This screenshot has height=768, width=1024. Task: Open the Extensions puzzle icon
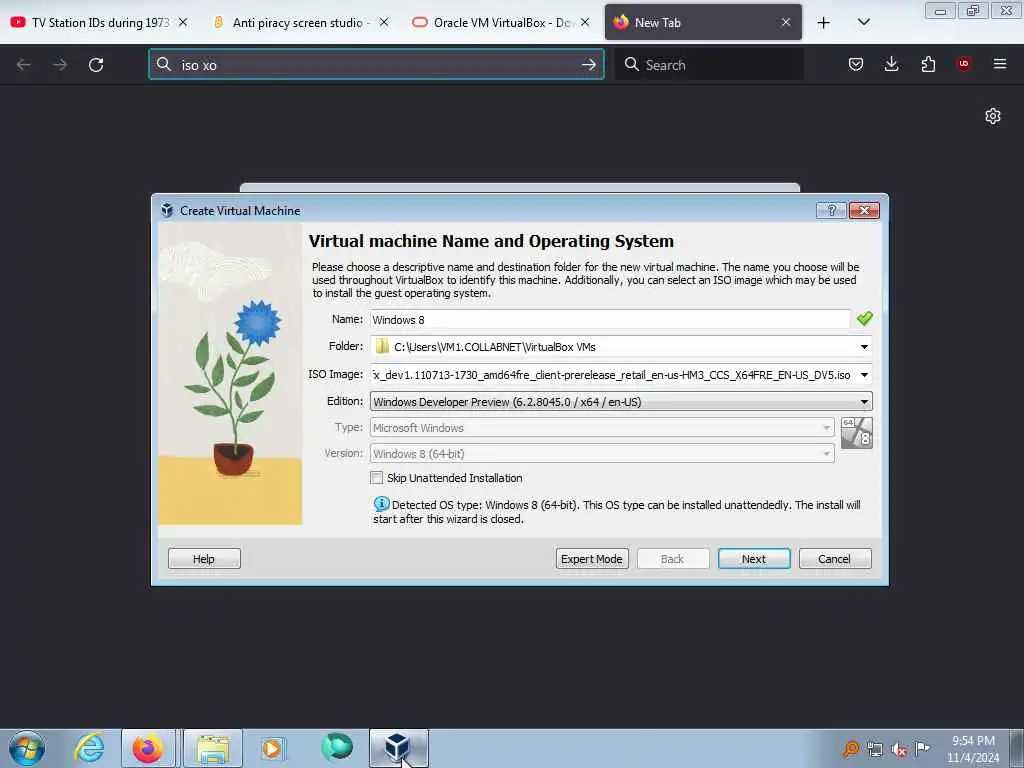[x=928, y=64]
